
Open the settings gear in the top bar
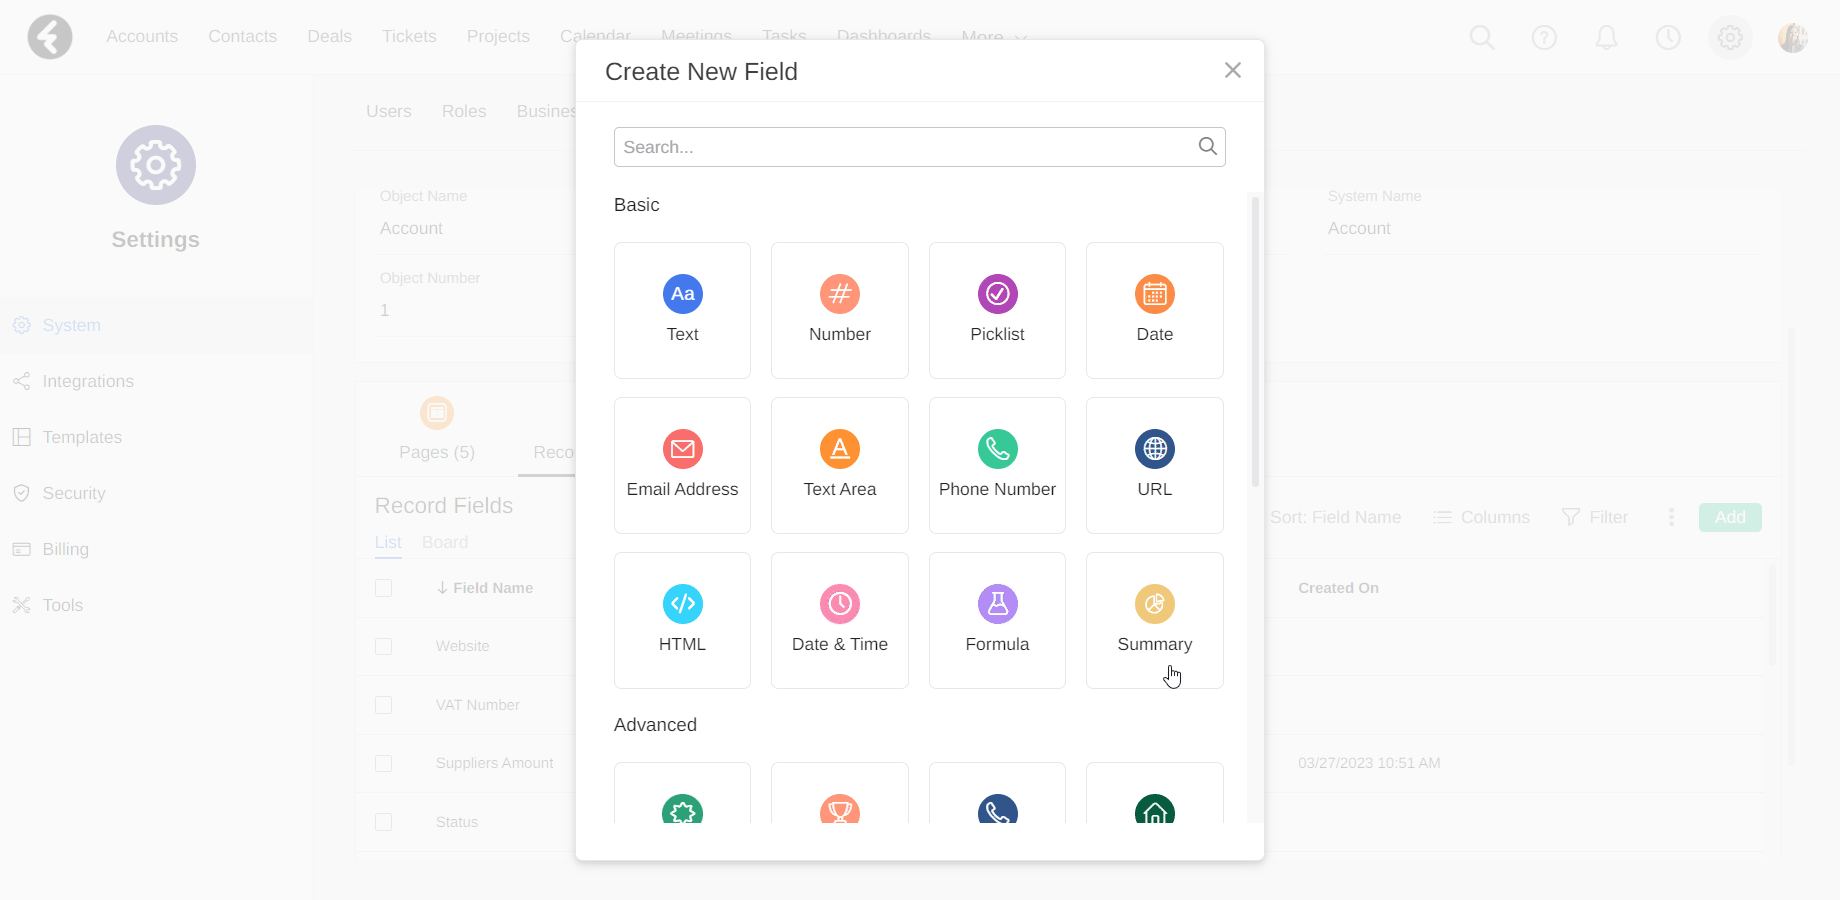pos(1730,37)
